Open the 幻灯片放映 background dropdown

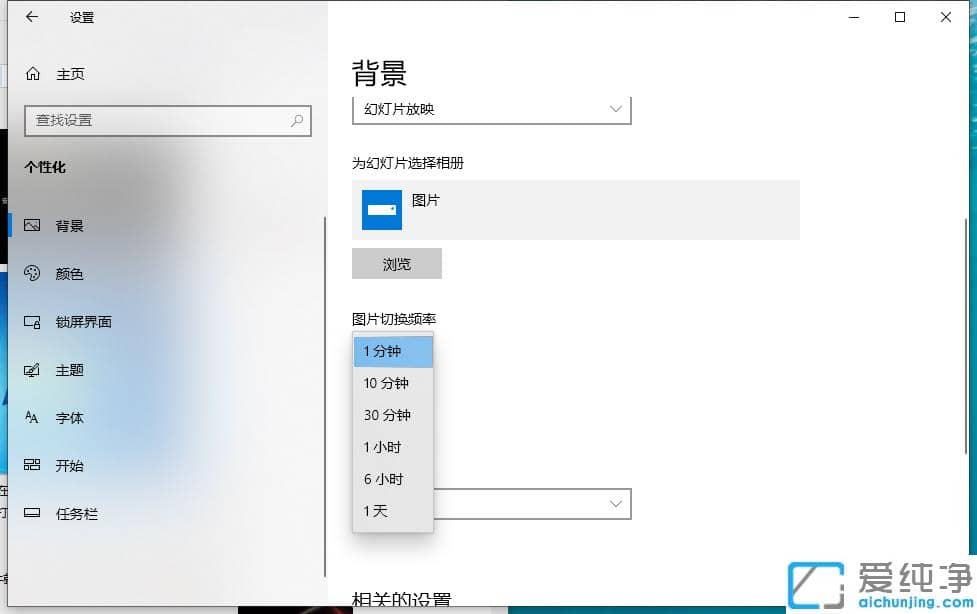tap(490, 109)
